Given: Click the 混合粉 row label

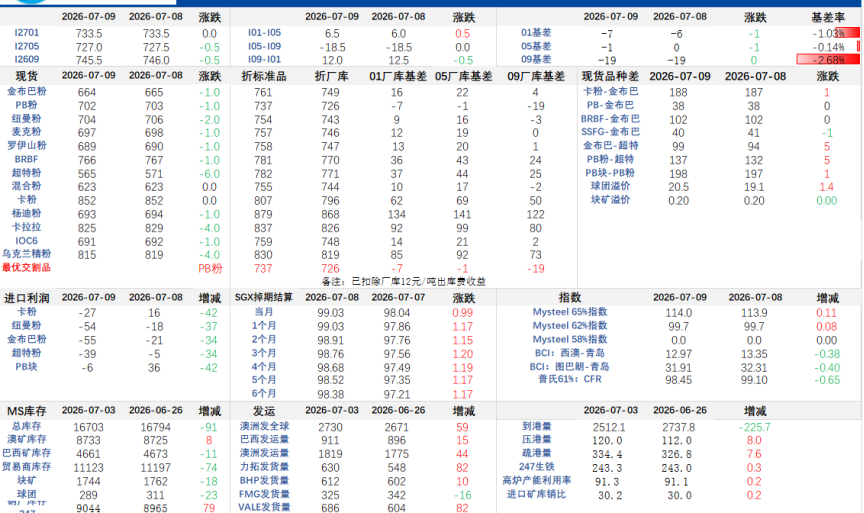Looking at the screenshot, I should [26, 186].
